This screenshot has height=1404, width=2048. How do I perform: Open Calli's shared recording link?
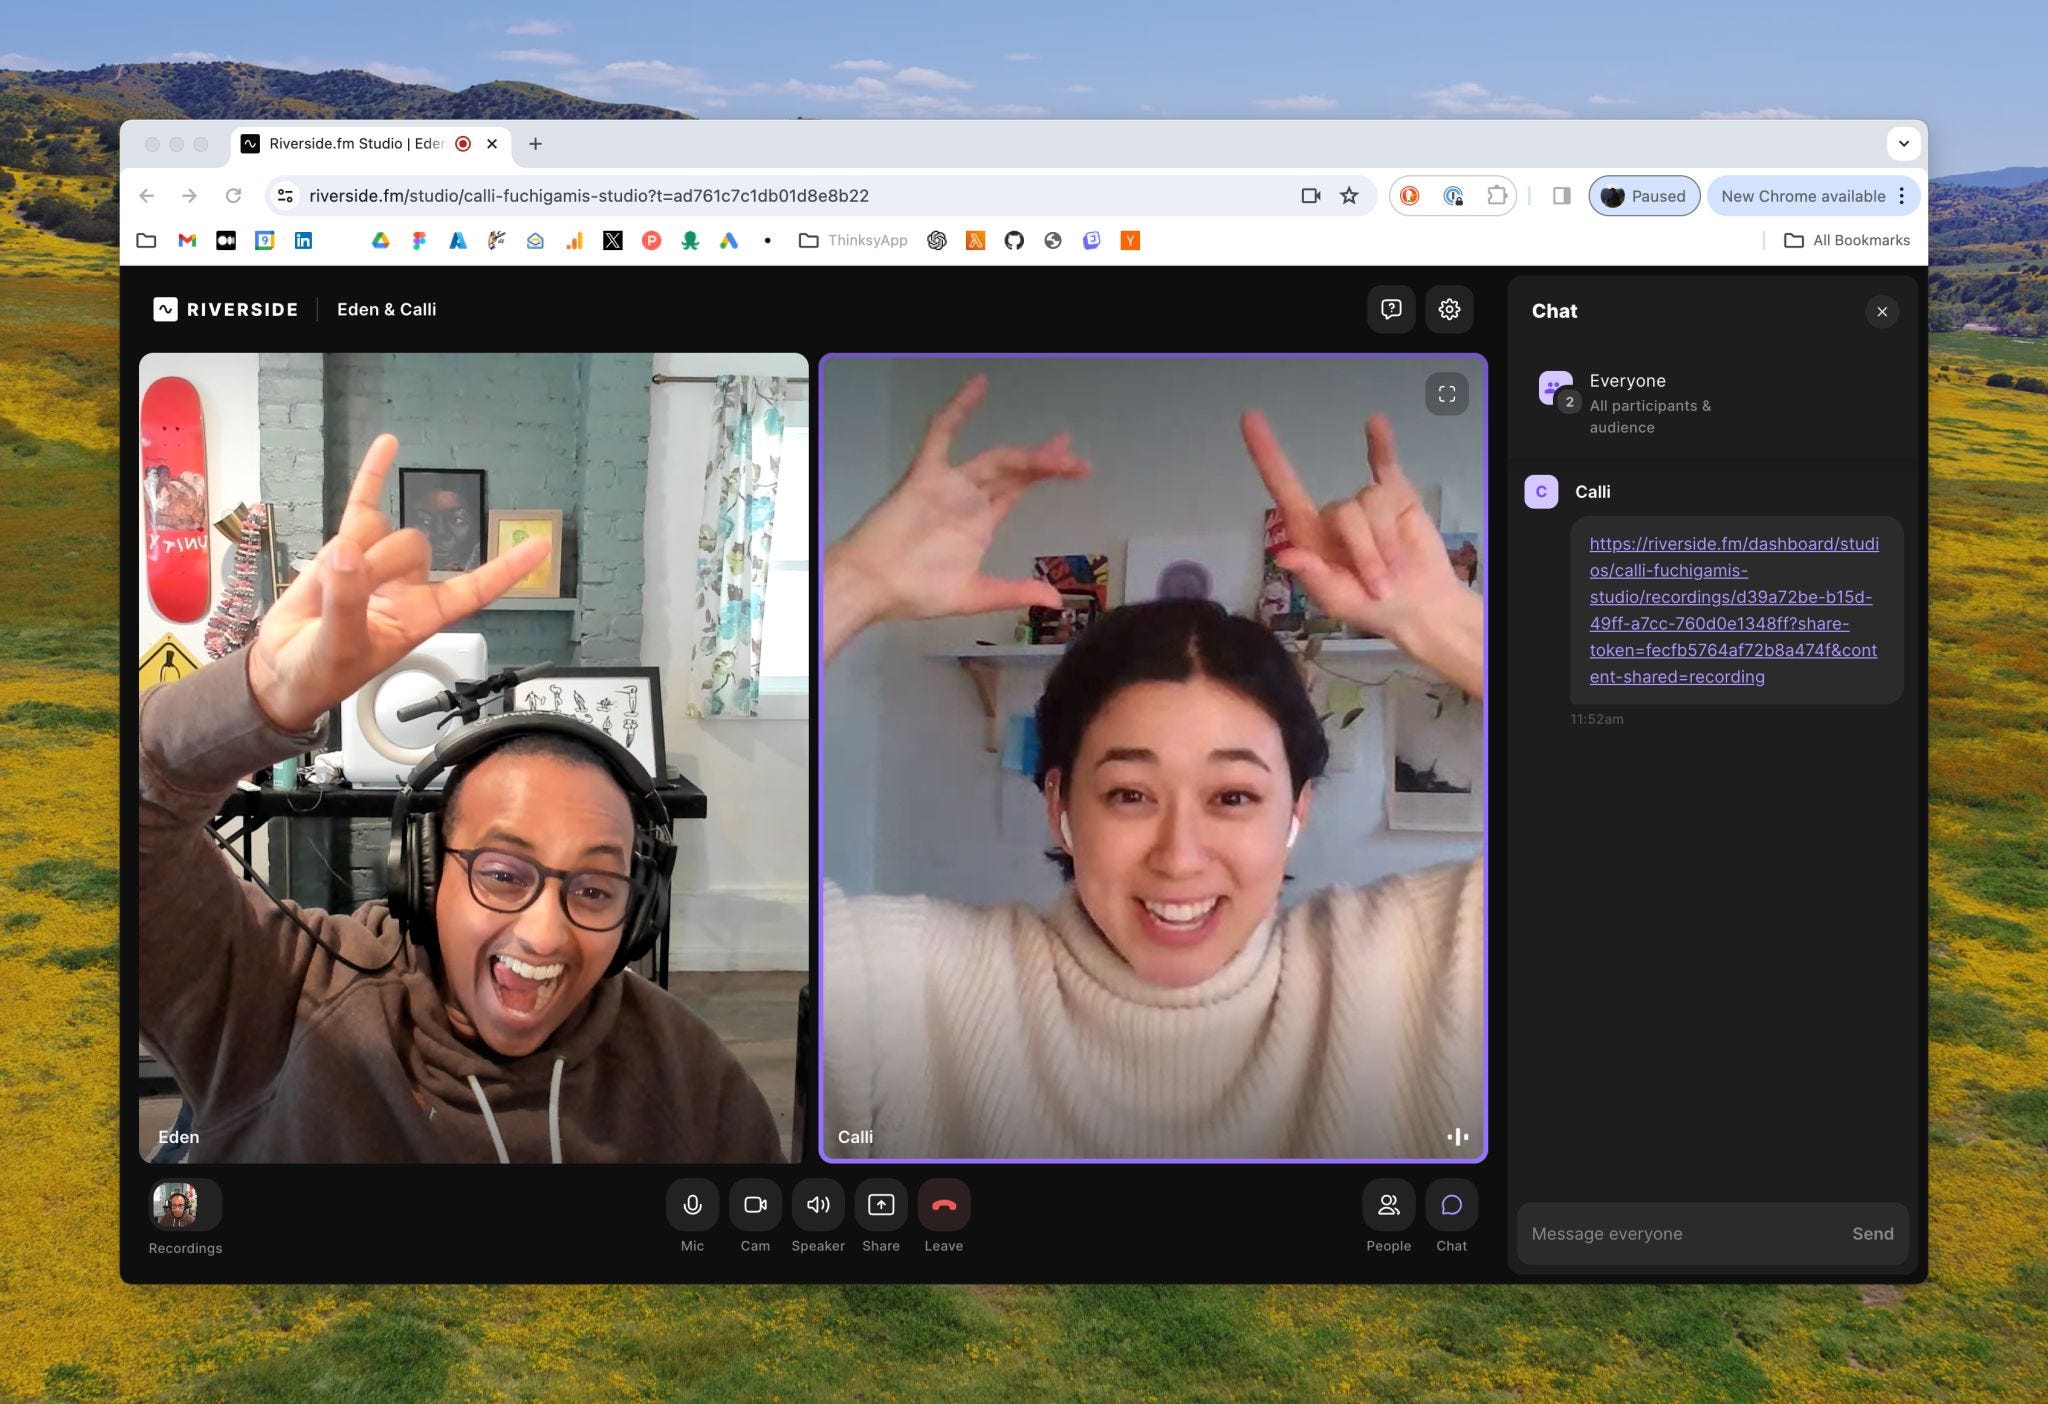1734,610
